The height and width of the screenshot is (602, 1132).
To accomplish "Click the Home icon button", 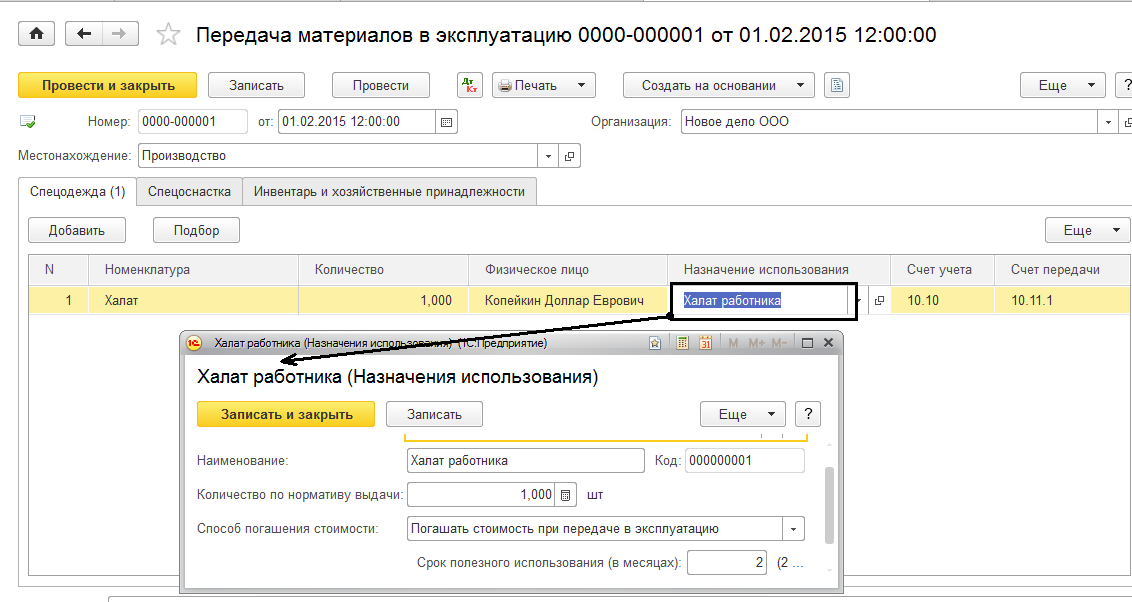I will coord(37,34).
